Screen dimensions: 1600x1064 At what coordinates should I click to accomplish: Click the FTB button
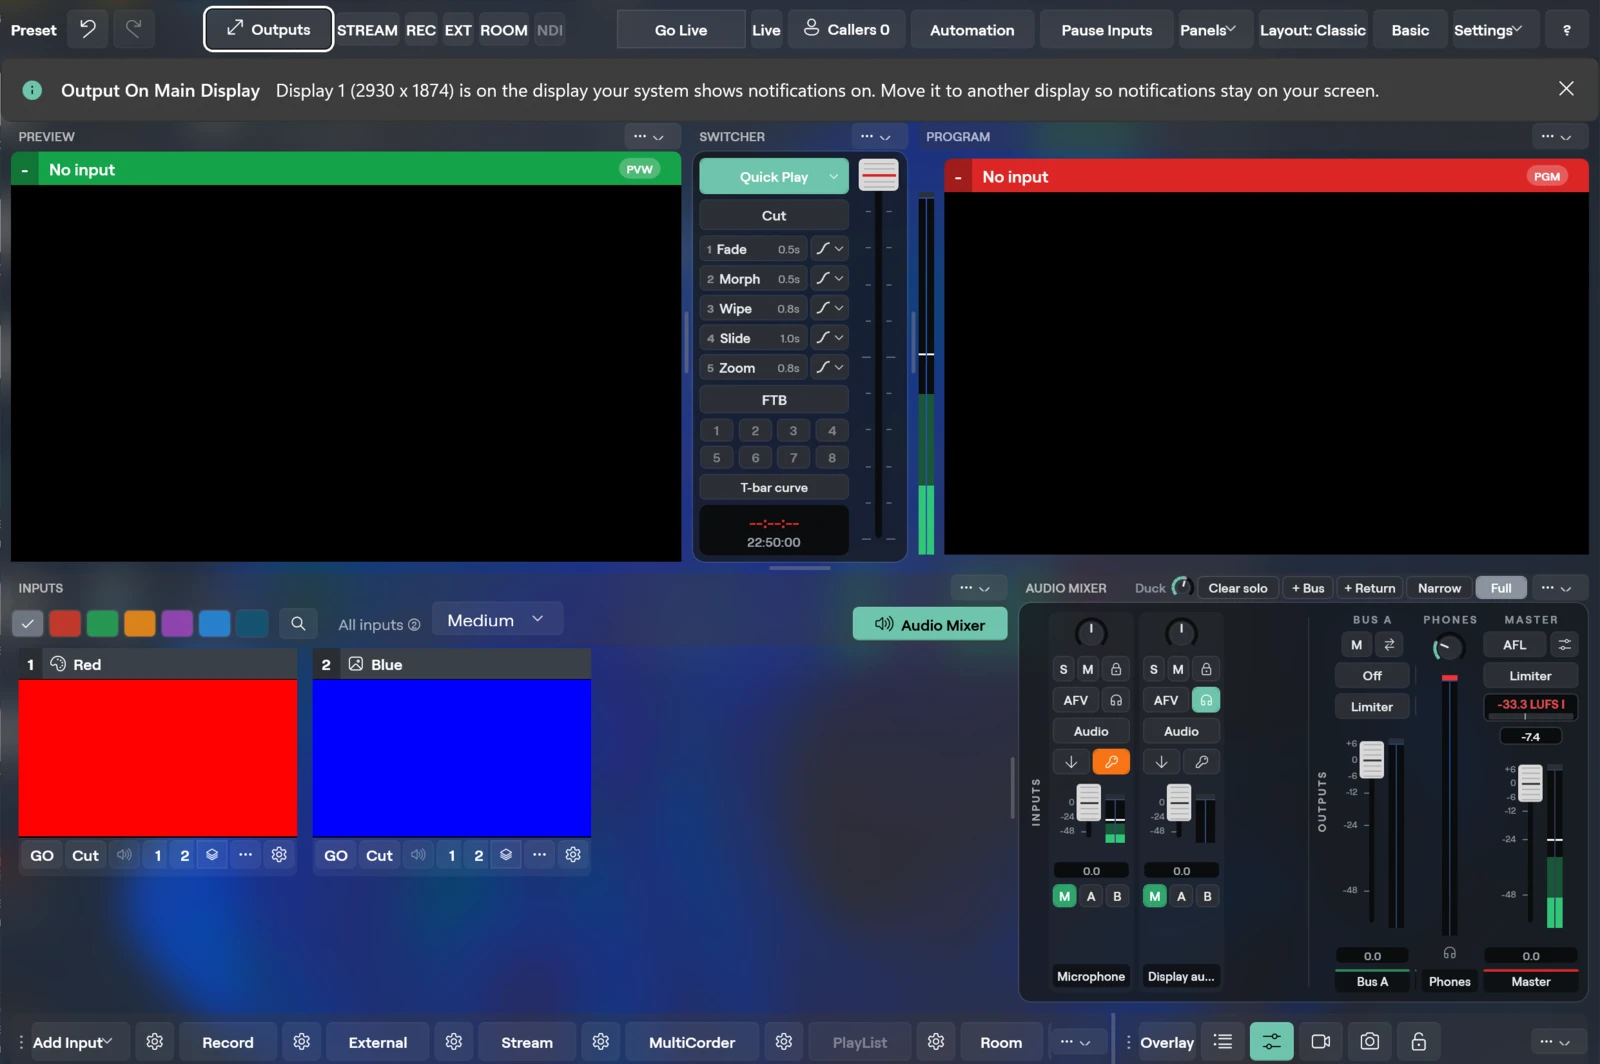[x=774, y=399]
